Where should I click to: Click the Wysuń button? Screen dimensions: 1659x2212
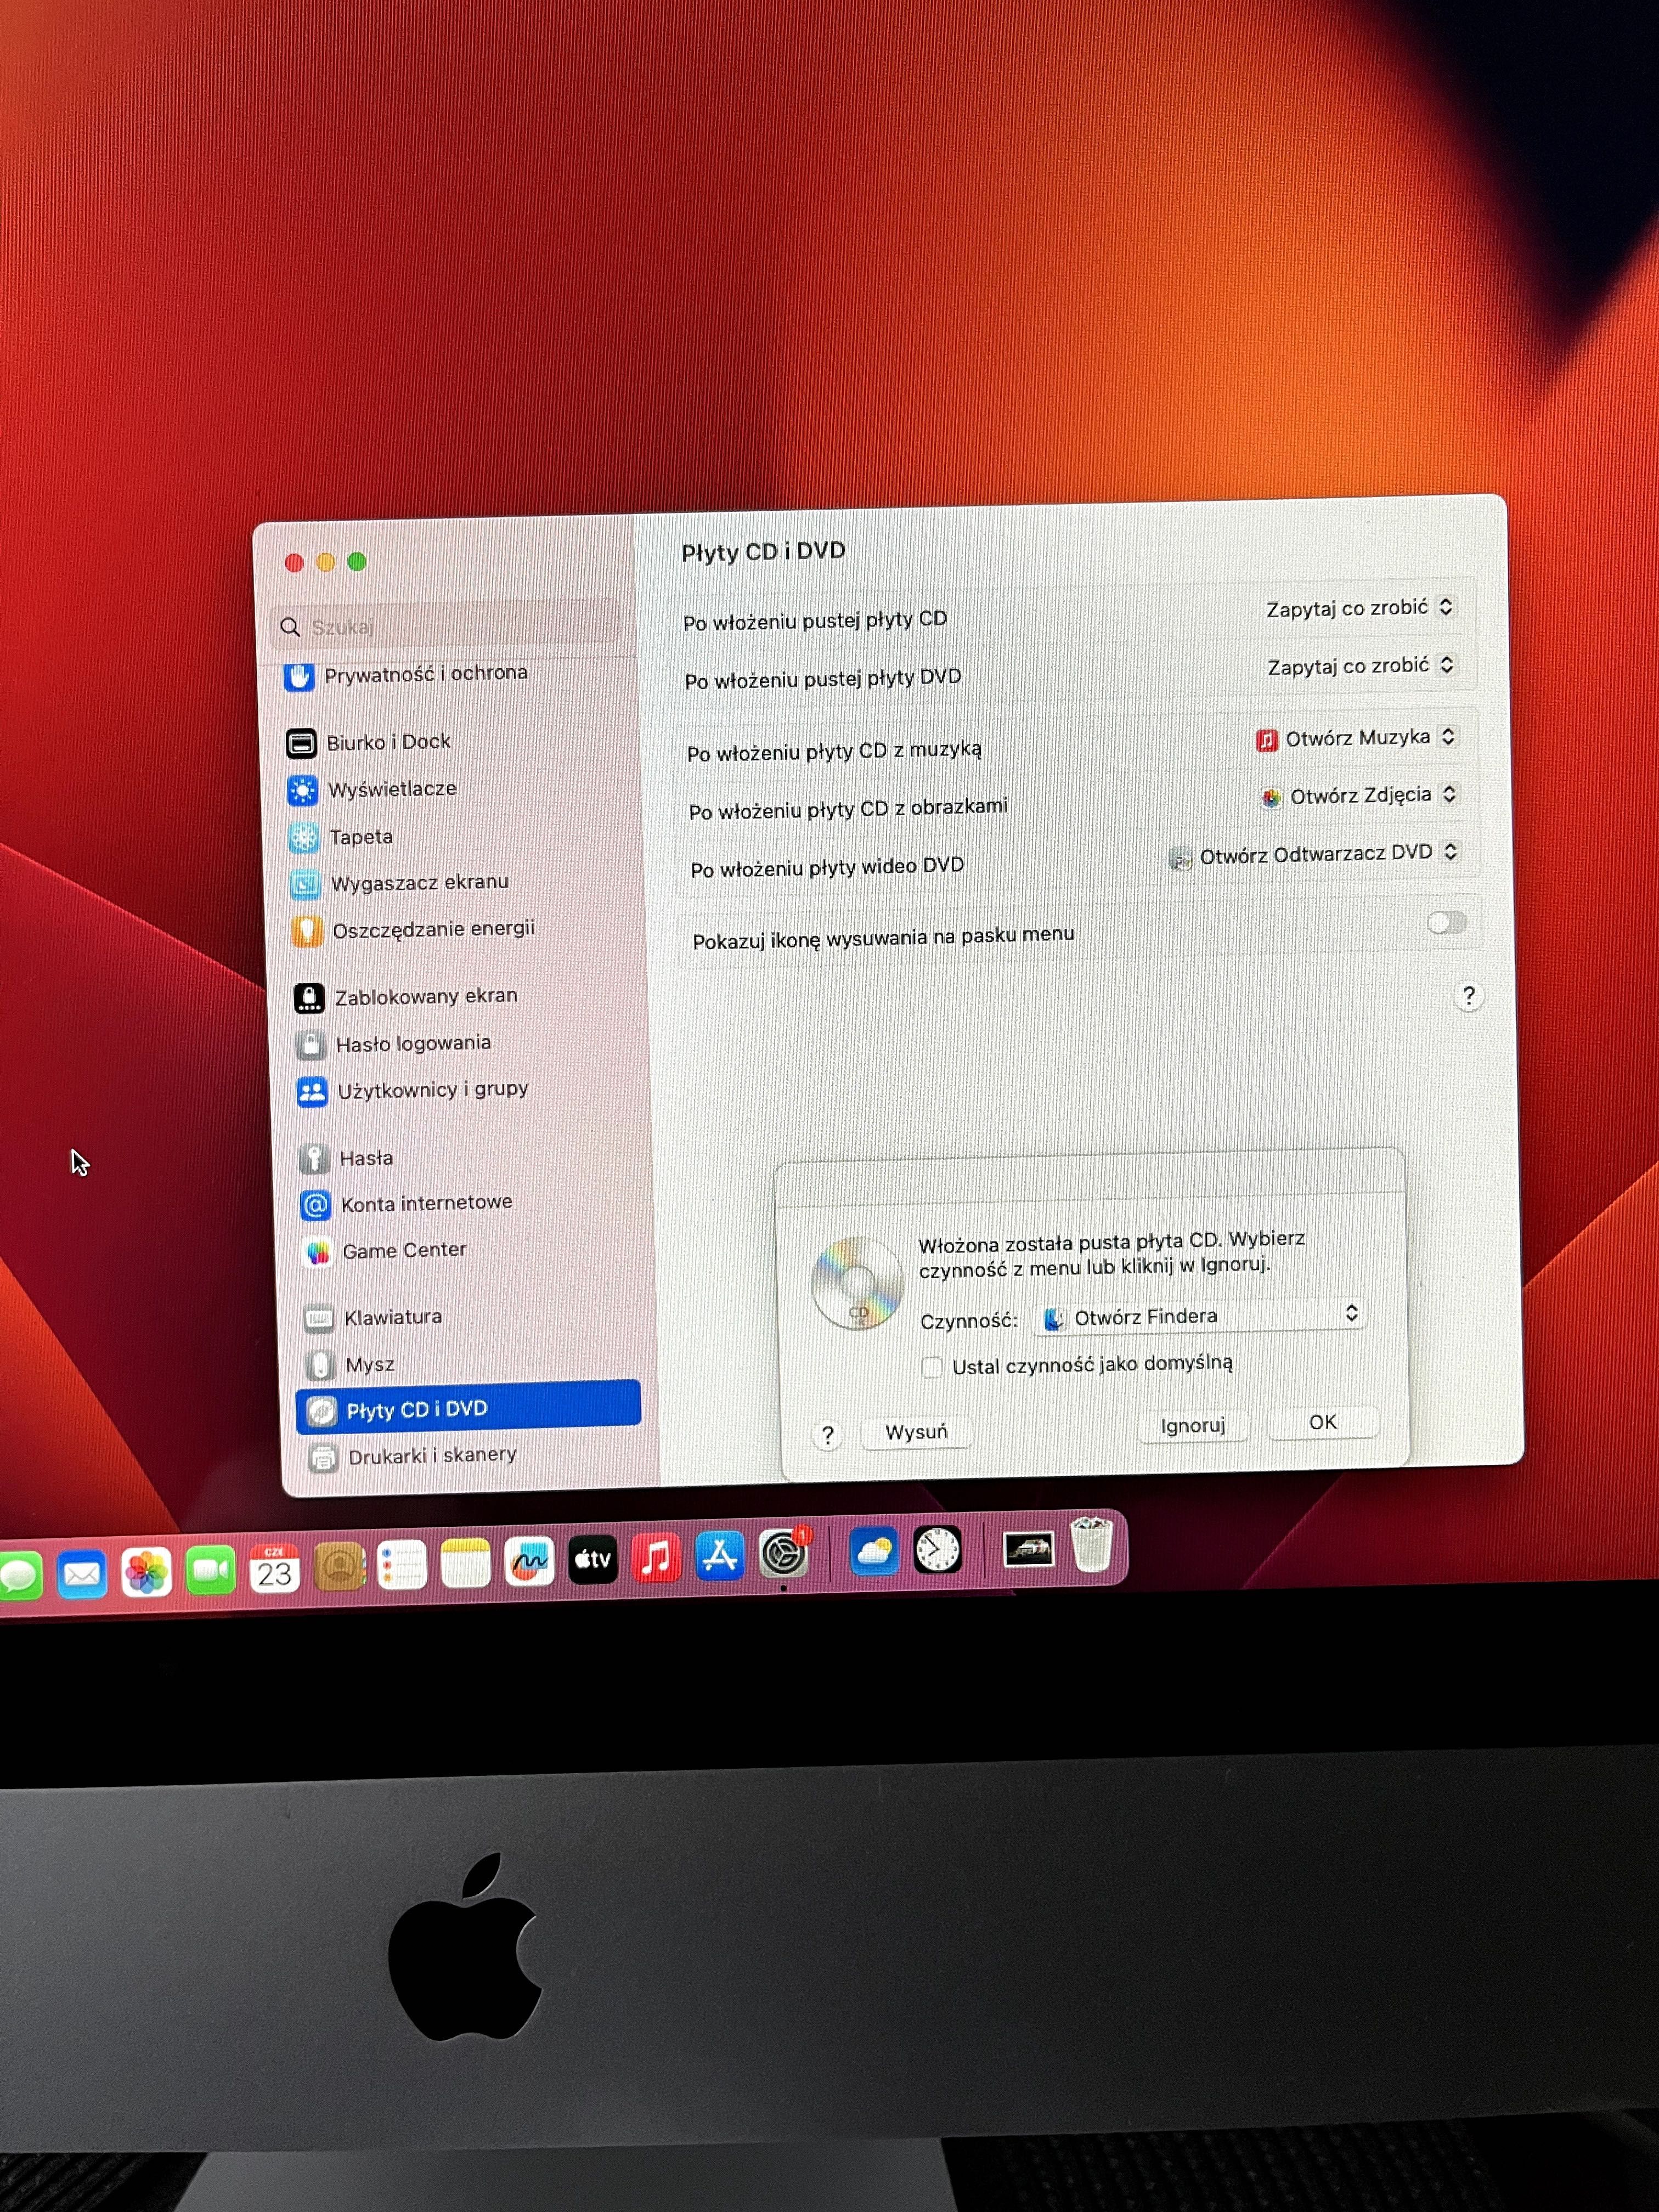[916, 1432]
